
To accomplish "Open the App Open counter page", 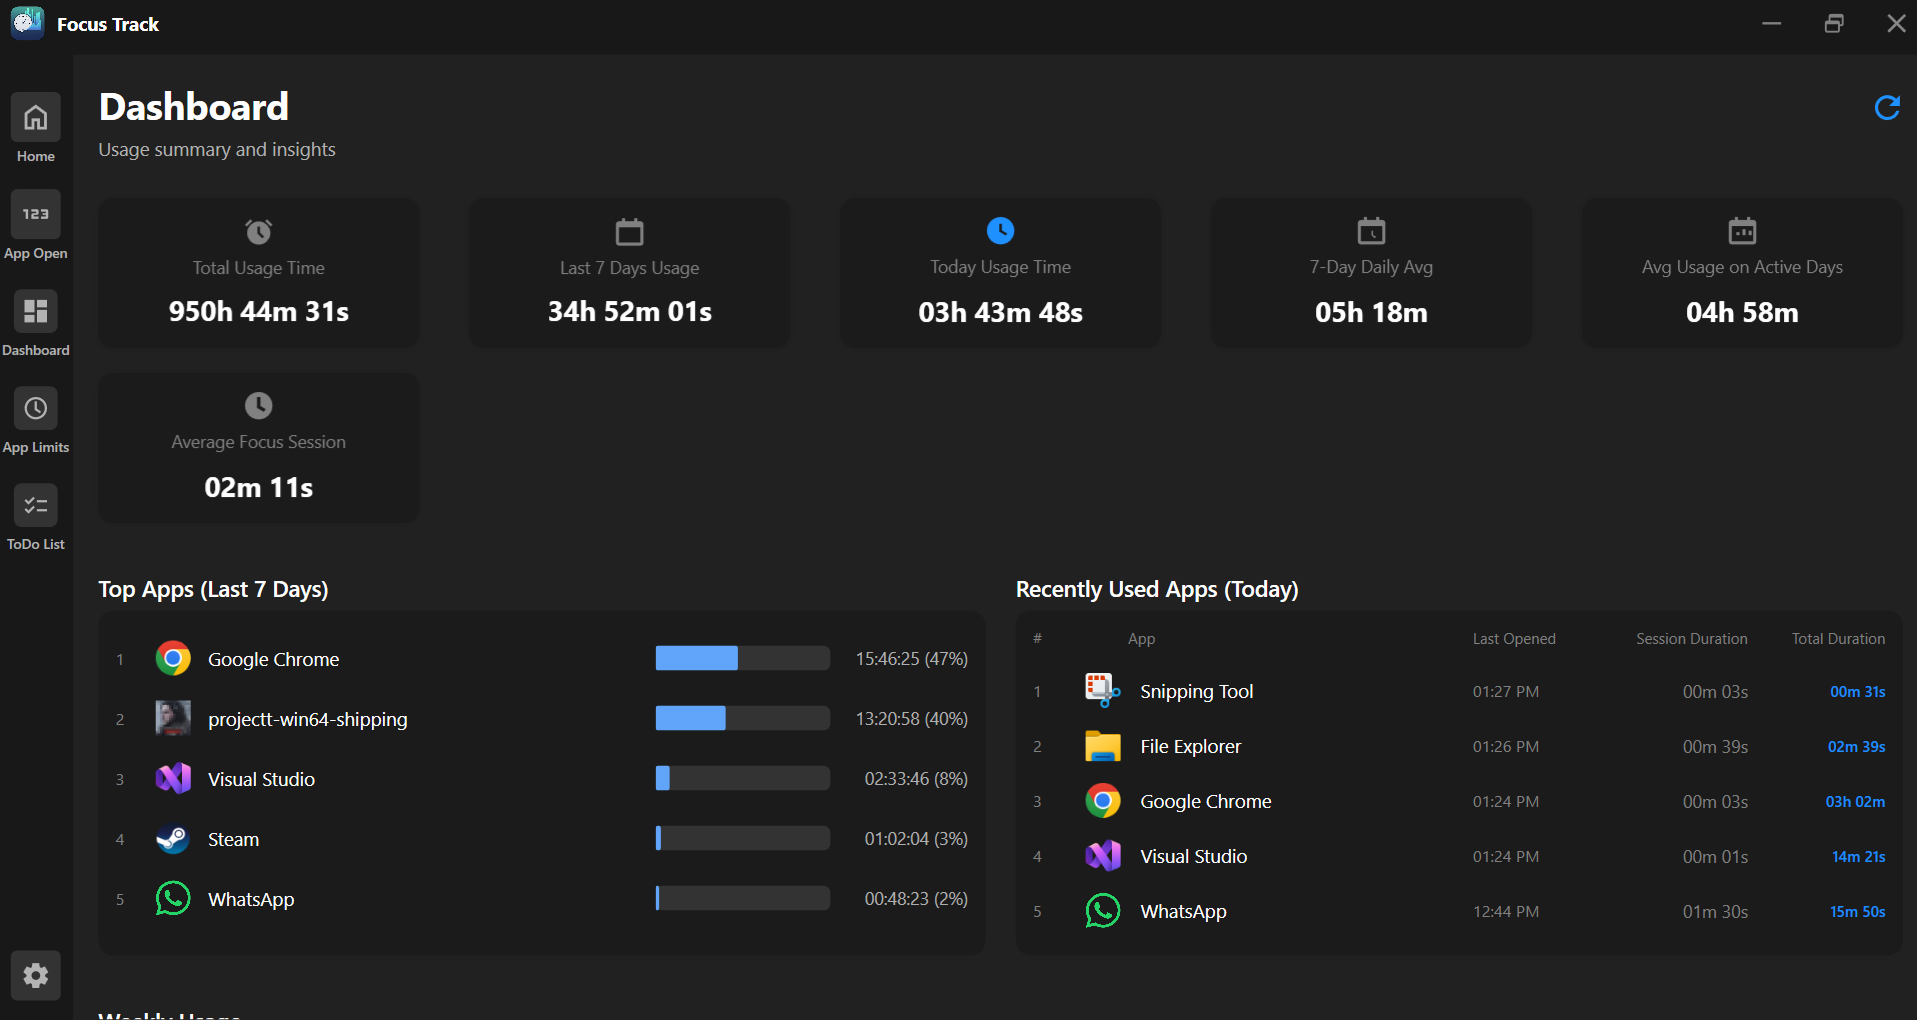I will coord(36,215).
